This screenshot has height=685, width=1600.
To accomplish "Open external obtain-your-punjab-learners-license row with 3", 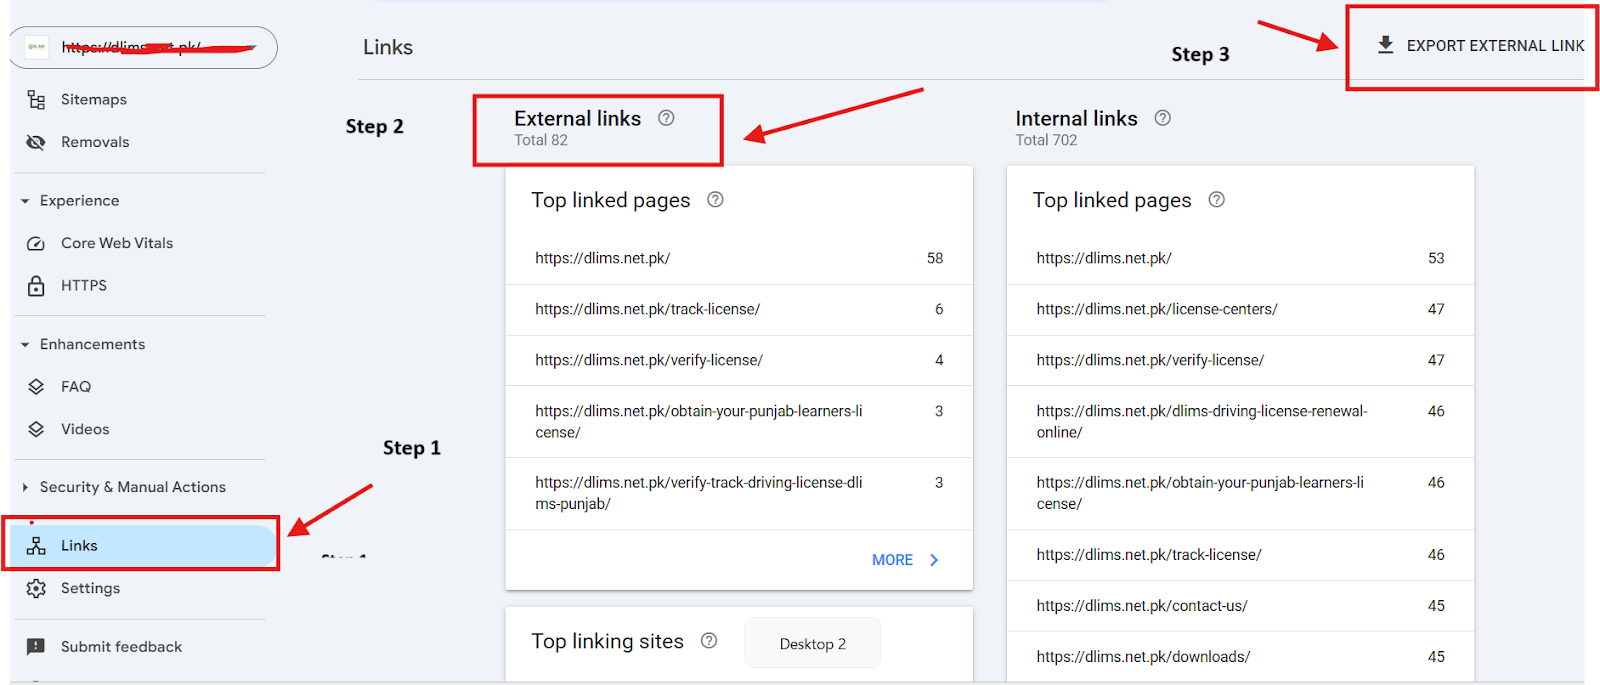I will [739, 421].
